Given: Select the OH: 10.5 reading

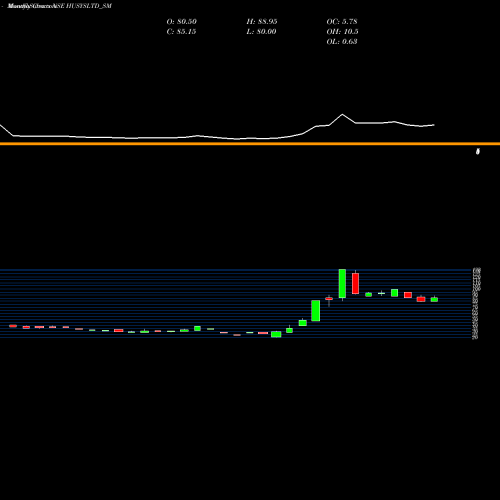Looking at the screenshot, I should point(342,31).
